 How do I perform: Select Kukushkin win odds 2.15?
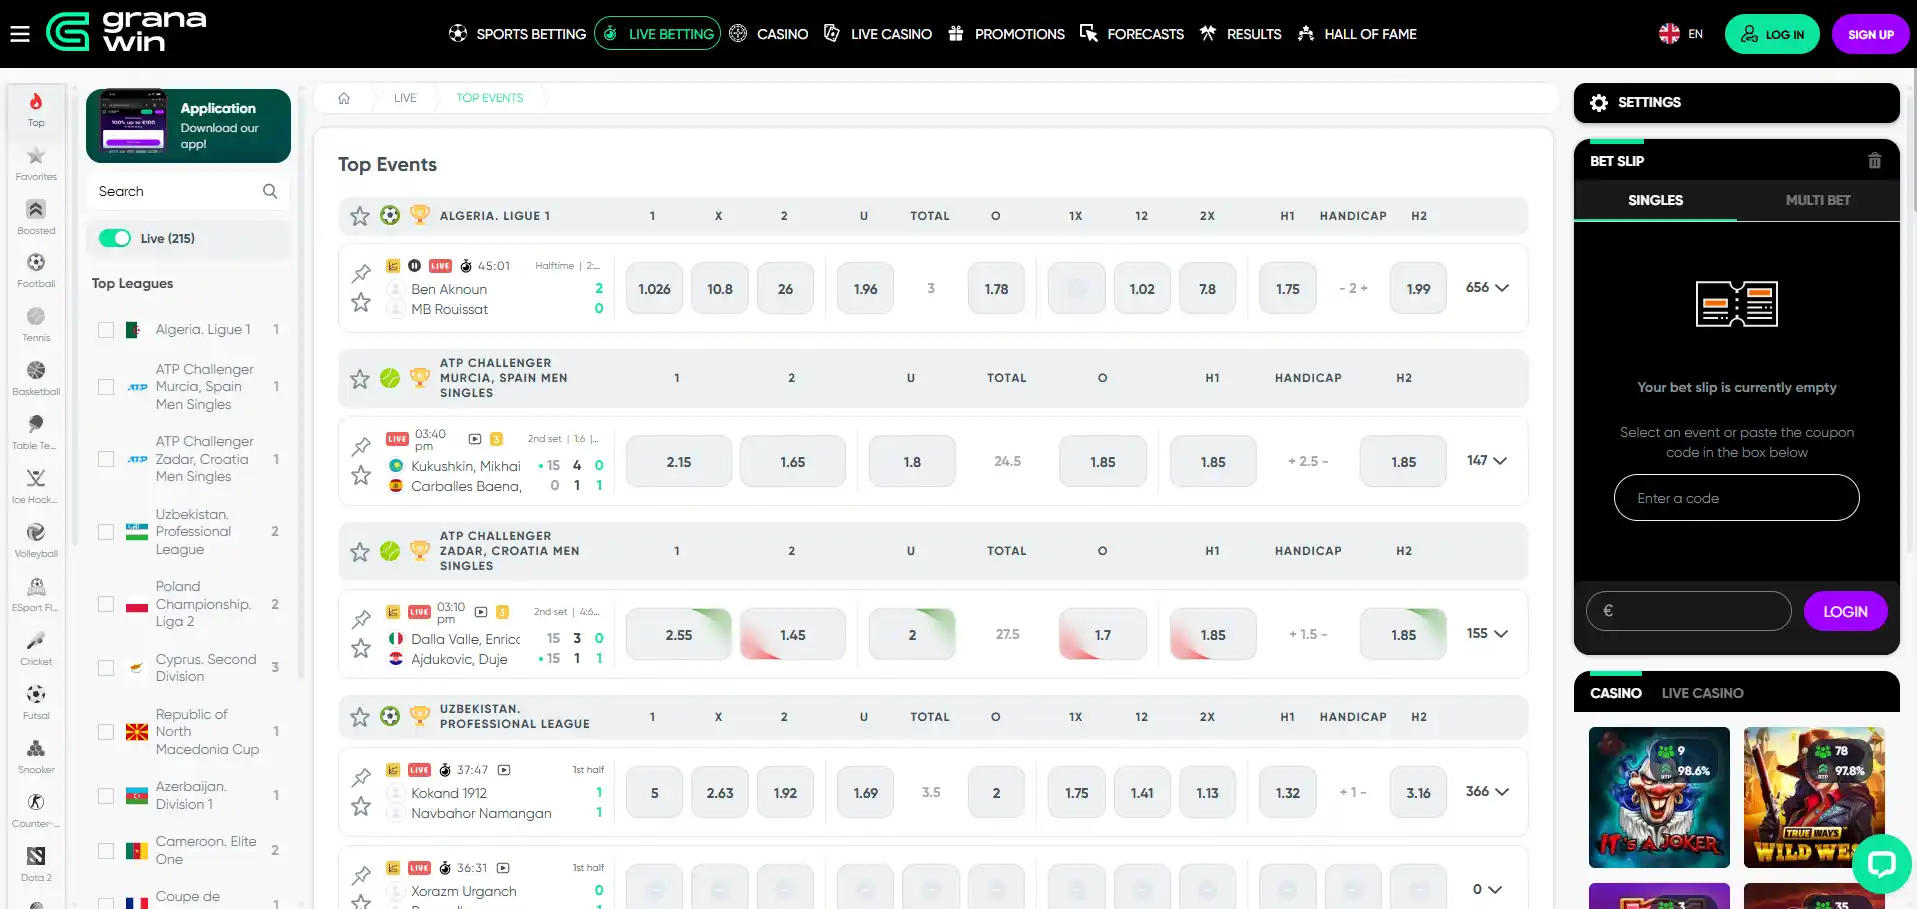[679, 462]
